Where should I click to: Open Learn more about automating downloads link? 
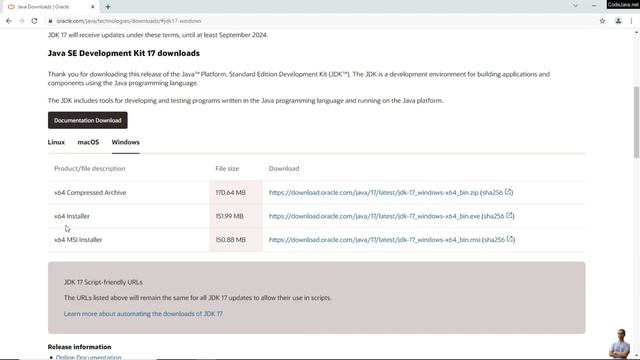pos(143,313)
